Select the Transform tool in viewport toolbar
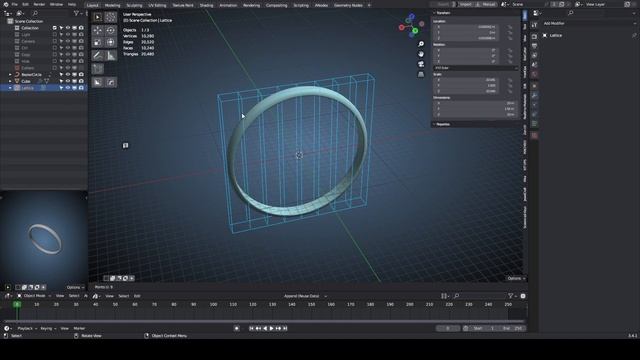Viewport: 640px width, 360px height. [111, 42]
